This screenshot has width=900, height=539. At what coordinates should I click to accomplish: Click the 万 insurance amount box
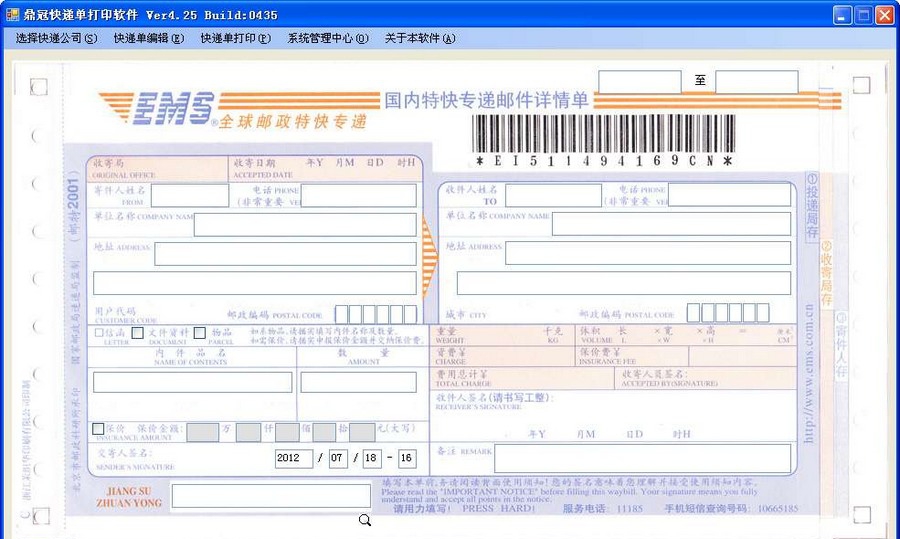tap(203, 432)
